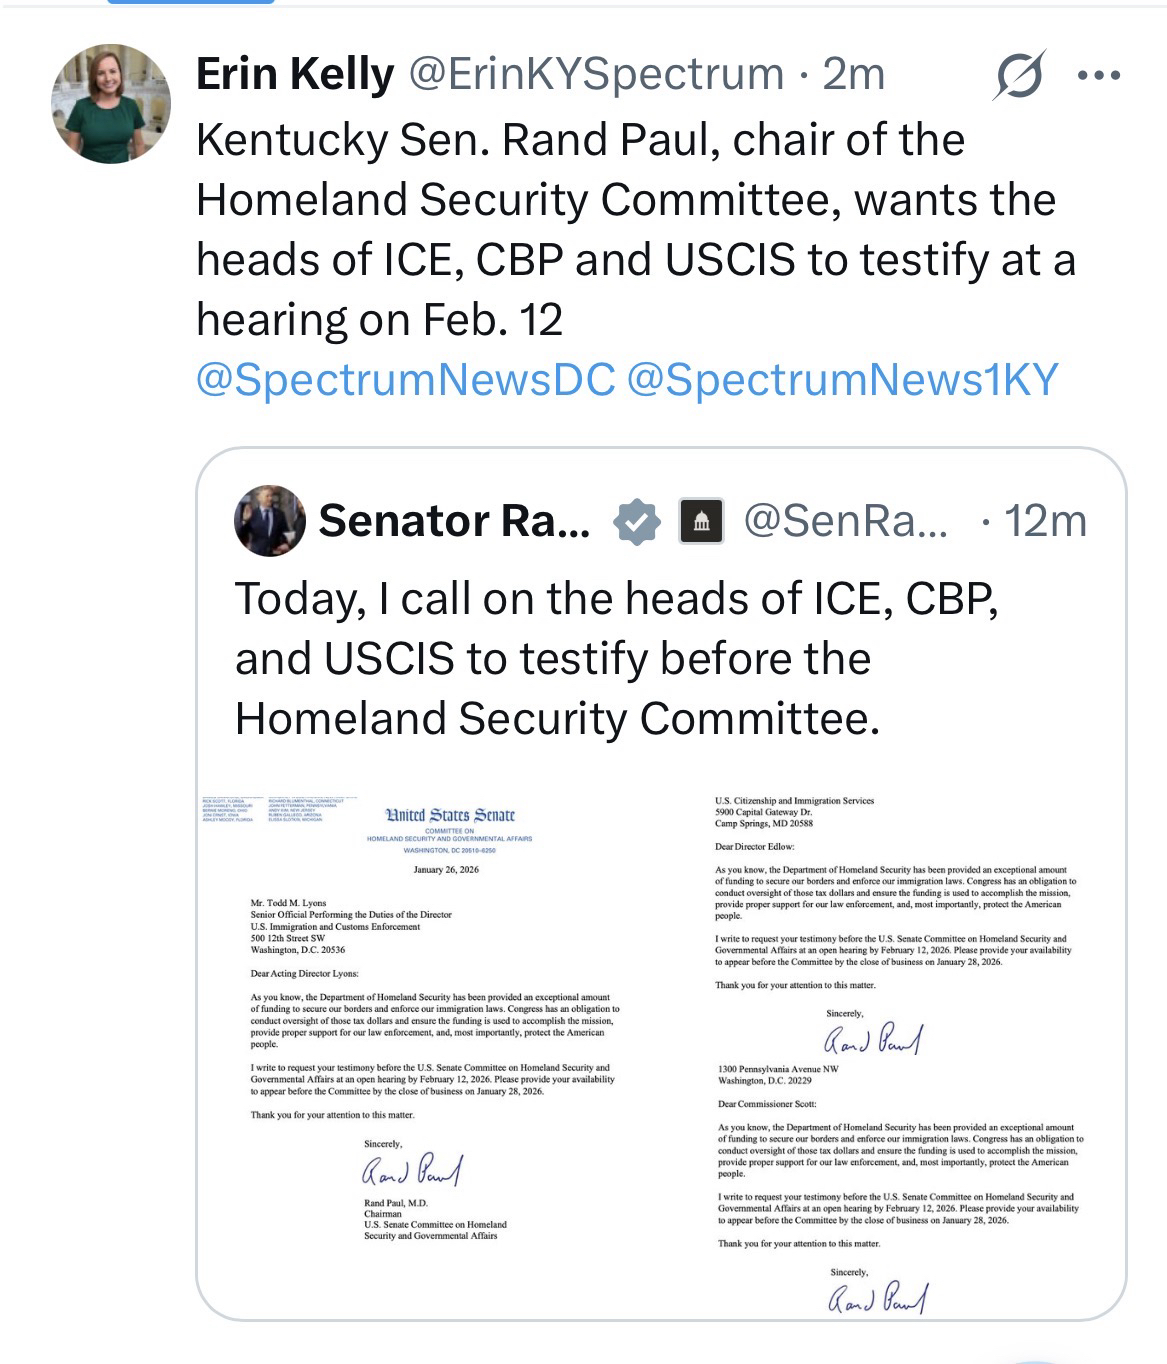
Task: Follow the @SpectrumNews1KY mention
Action: point(841,380)
